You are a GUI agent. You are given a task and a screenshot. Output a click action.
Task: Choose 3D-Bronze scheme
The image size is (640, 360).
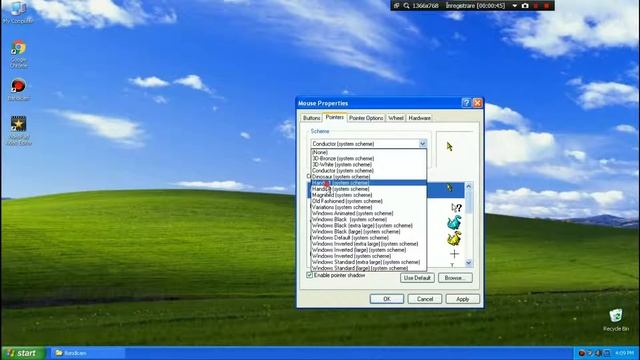(369, 158)
